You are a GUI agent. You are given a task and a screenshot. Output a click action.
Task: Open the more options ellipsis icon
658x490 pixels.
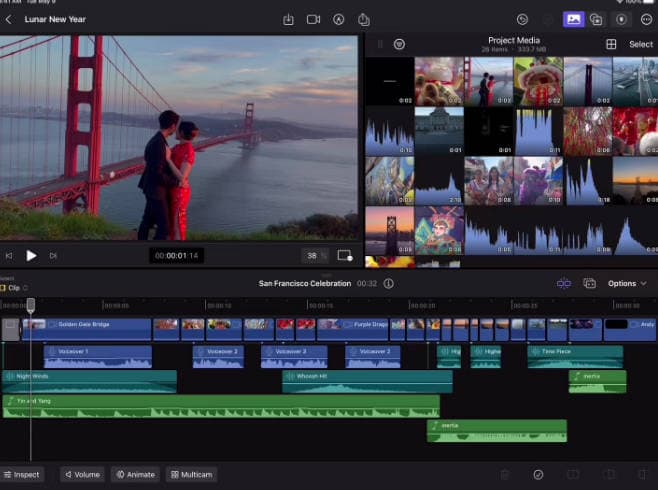pos(646,19)
